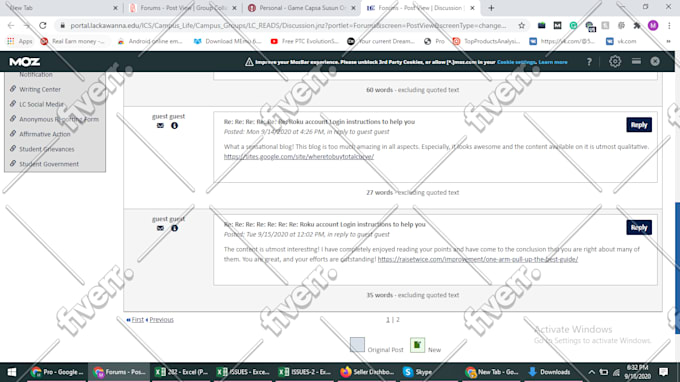Click Grammarly extension icon
680x382 pixels.
[x=573, y=26]
